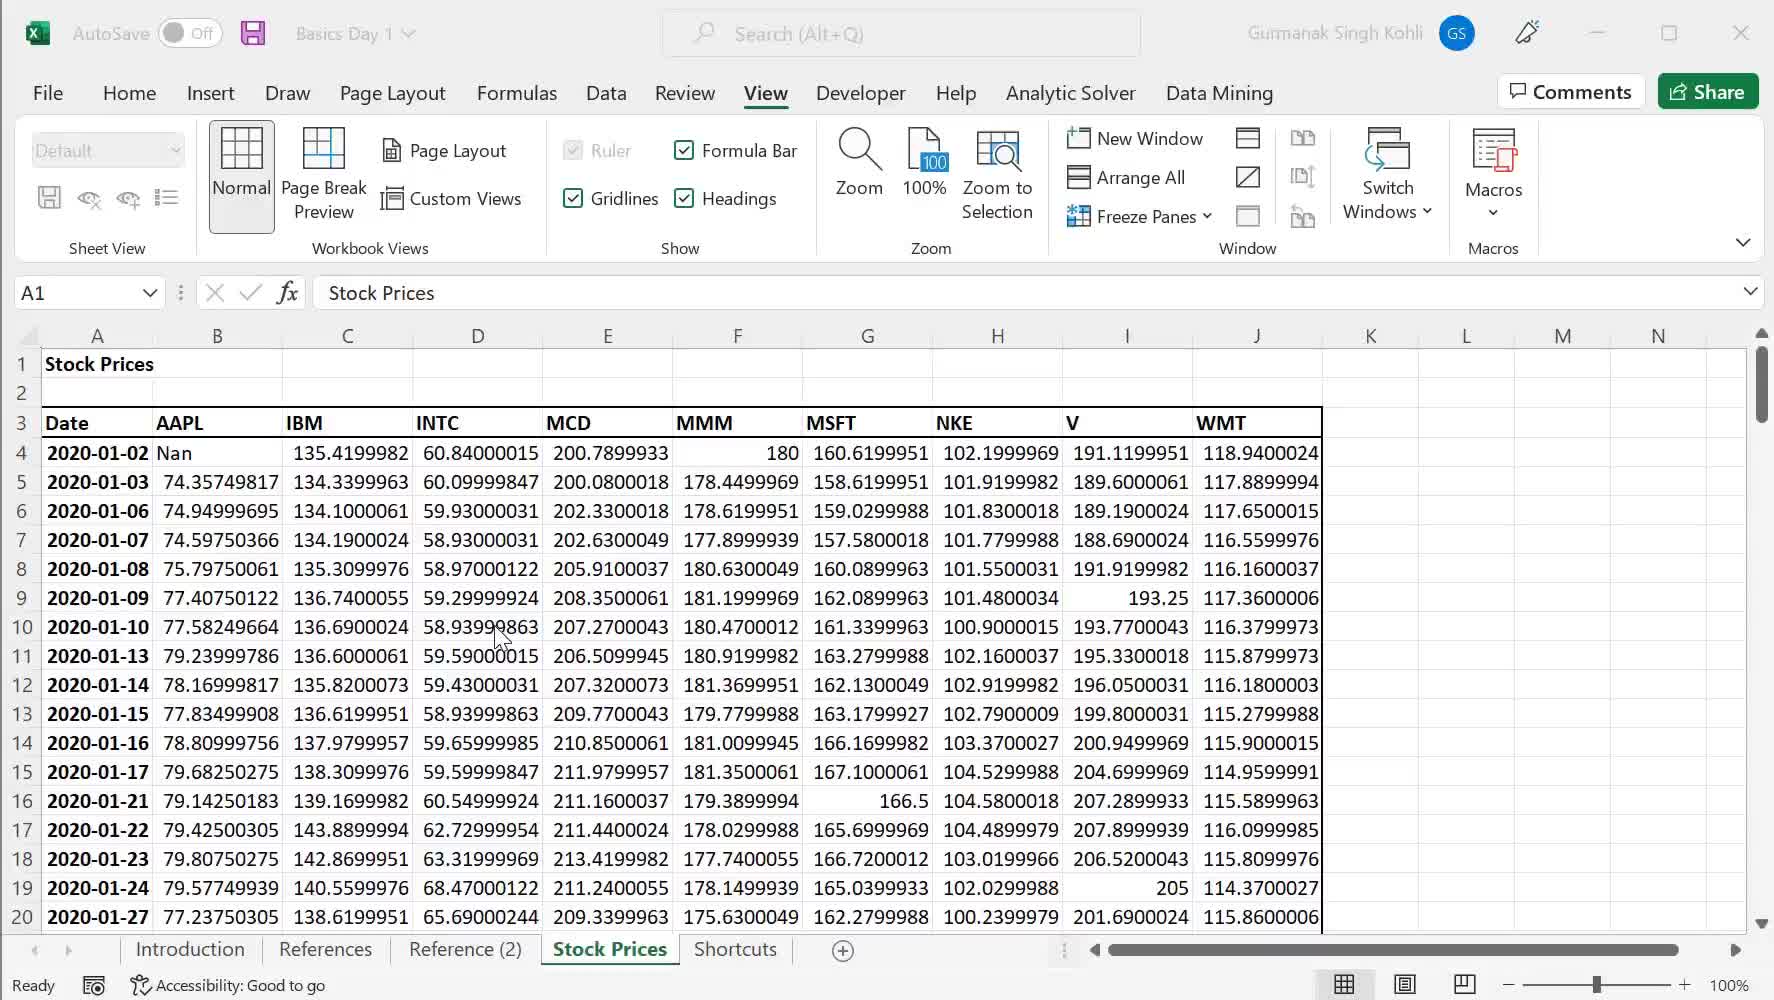Click Zoom to Selection

pos(997,176)
